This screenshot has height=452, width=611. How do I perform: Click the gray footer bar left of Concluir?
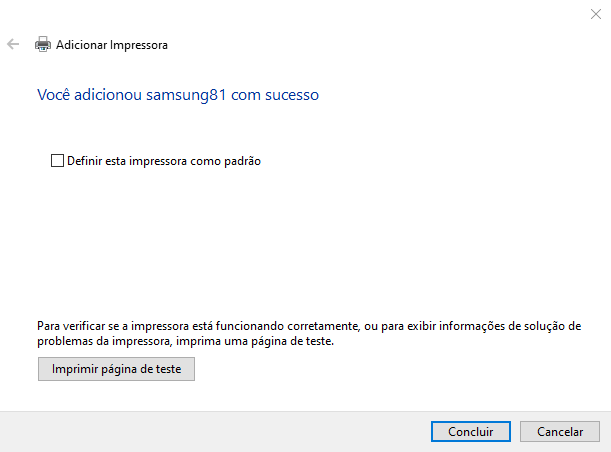coord(200,432)
